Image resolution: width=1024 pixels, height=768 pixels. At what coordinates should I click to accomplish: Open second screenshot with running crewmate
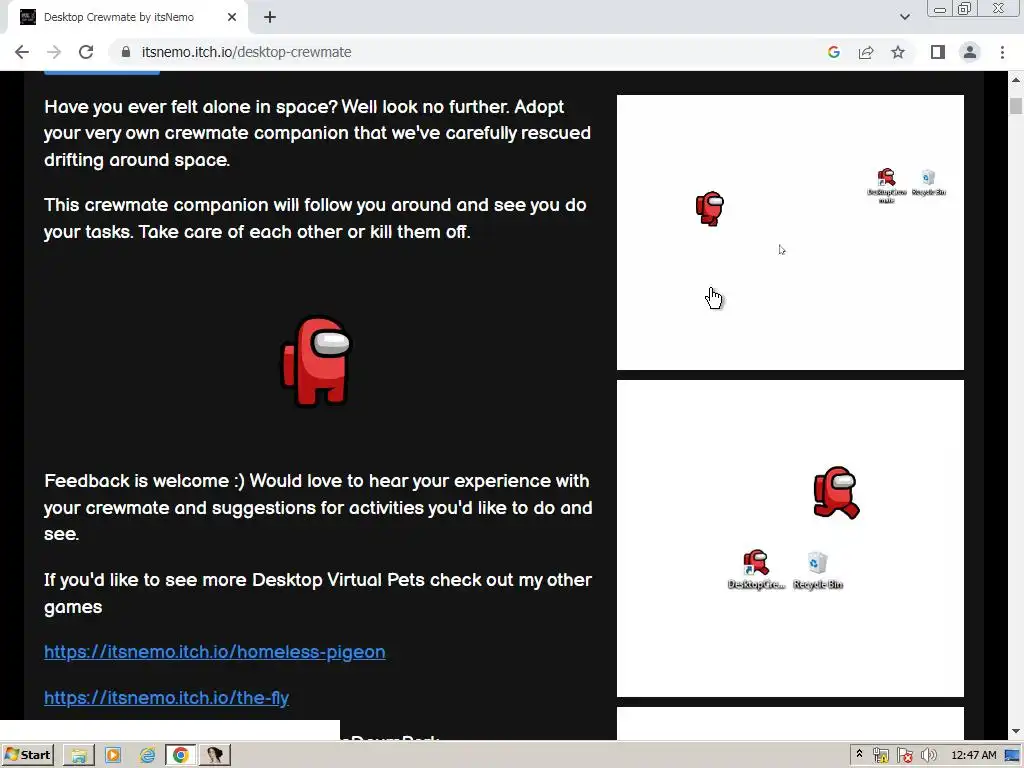[790, 539]
